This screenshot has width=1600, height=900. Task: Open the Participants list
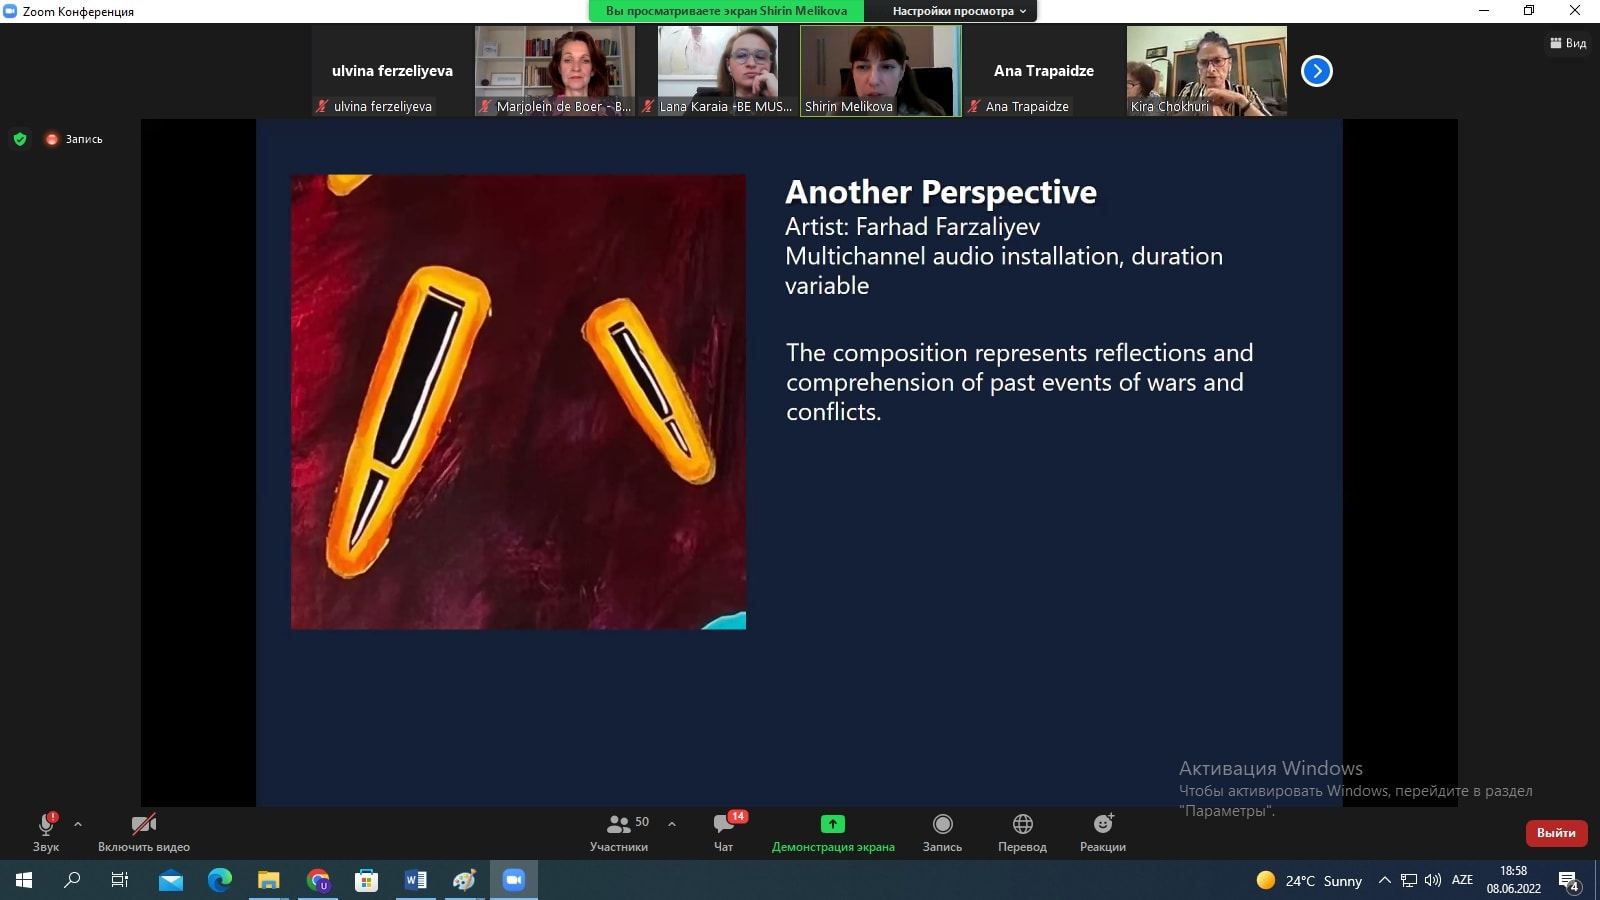(619, 825)
